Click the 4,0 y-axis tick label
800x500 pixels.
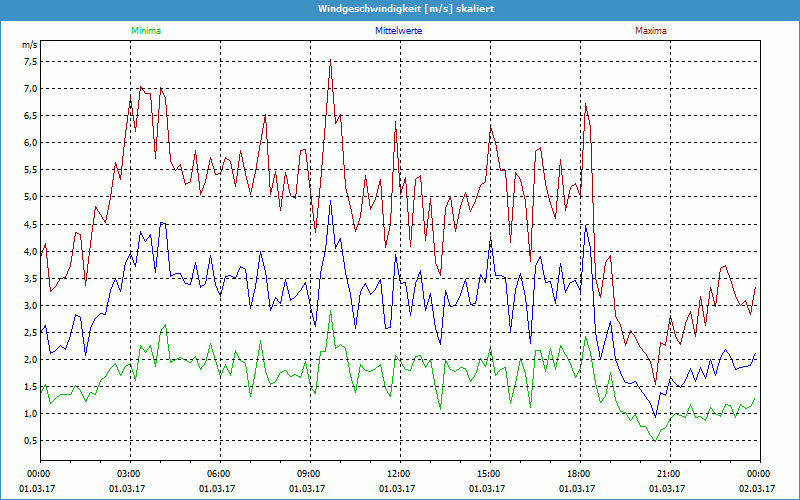click(x=31, y=252)
